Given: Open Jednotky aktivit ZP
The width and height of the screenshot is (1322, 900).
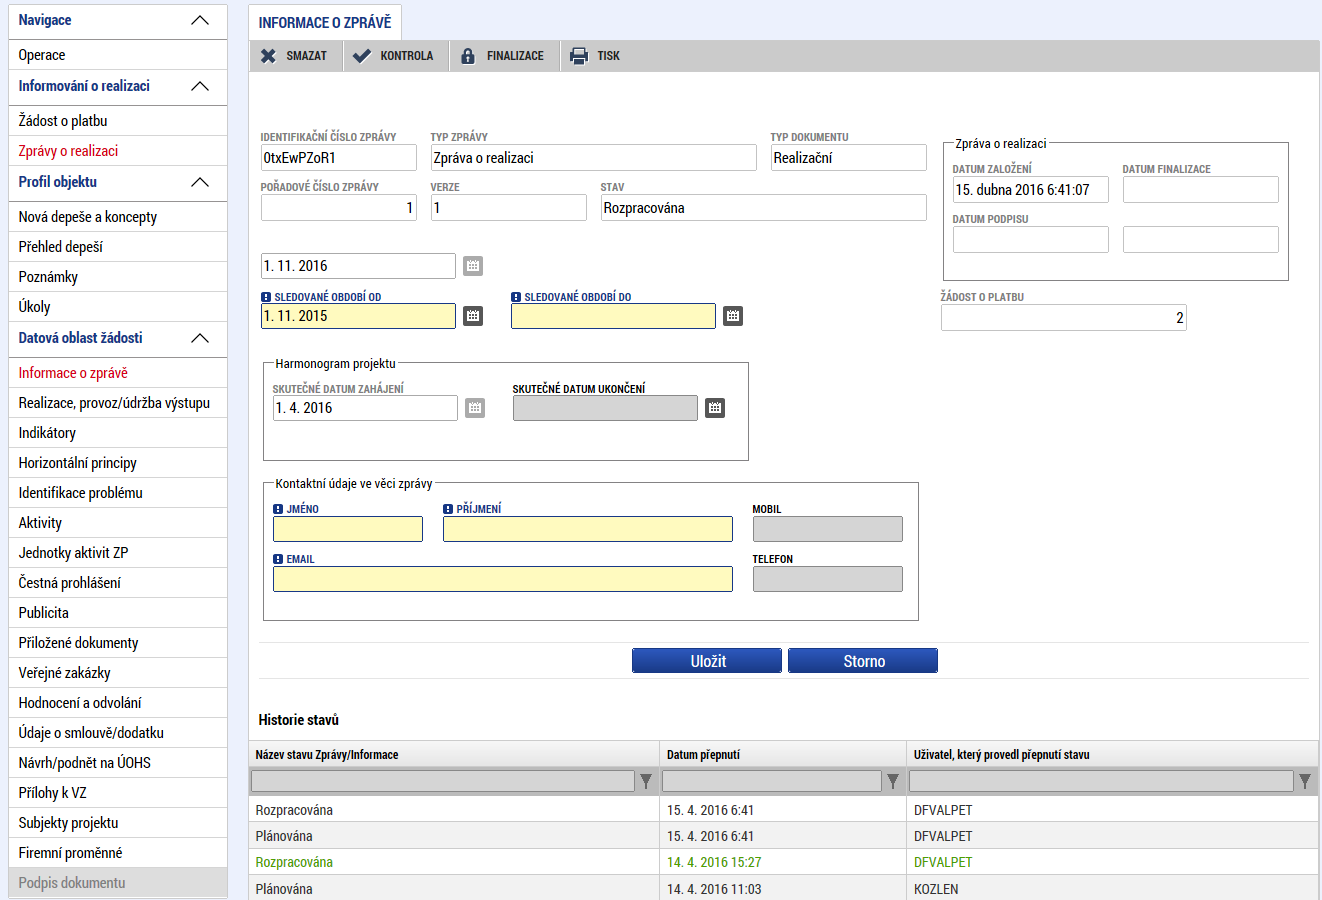Looking at the screenshot, I should (118, 553).
